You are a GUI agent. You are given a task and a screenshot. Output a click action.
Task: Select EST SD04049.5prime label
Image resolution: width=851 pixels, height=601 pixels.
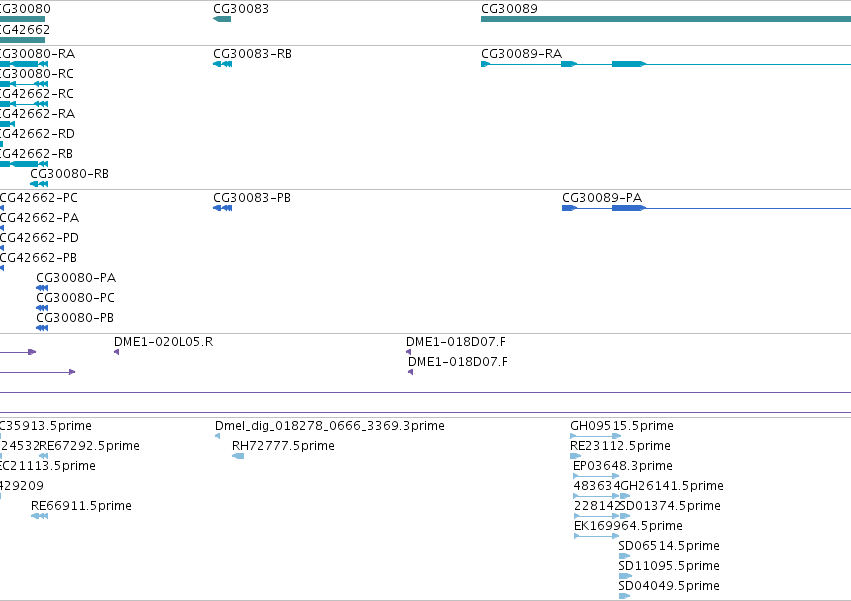pos(669,586)
